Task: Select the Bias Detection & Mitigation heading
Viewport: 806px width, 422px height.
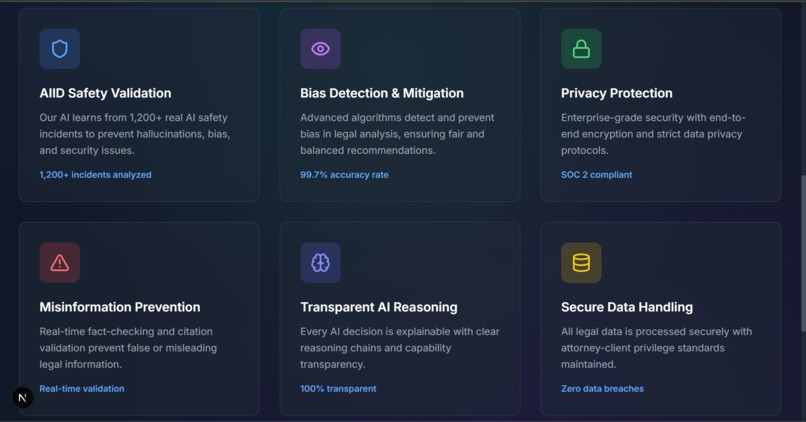Action: click(x=382, y=93)
